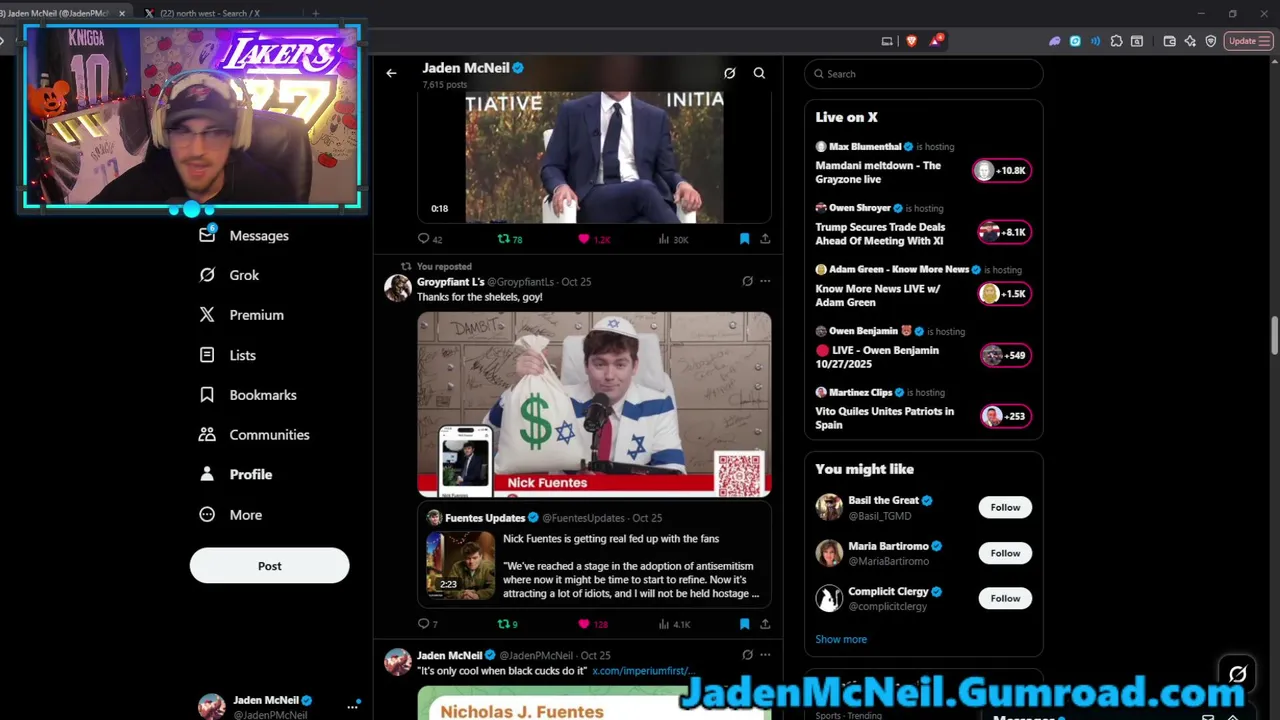Viewport: 1280px width, 720px height.
Task: Open Premium in the sidebar
Action: pos(241,315)
